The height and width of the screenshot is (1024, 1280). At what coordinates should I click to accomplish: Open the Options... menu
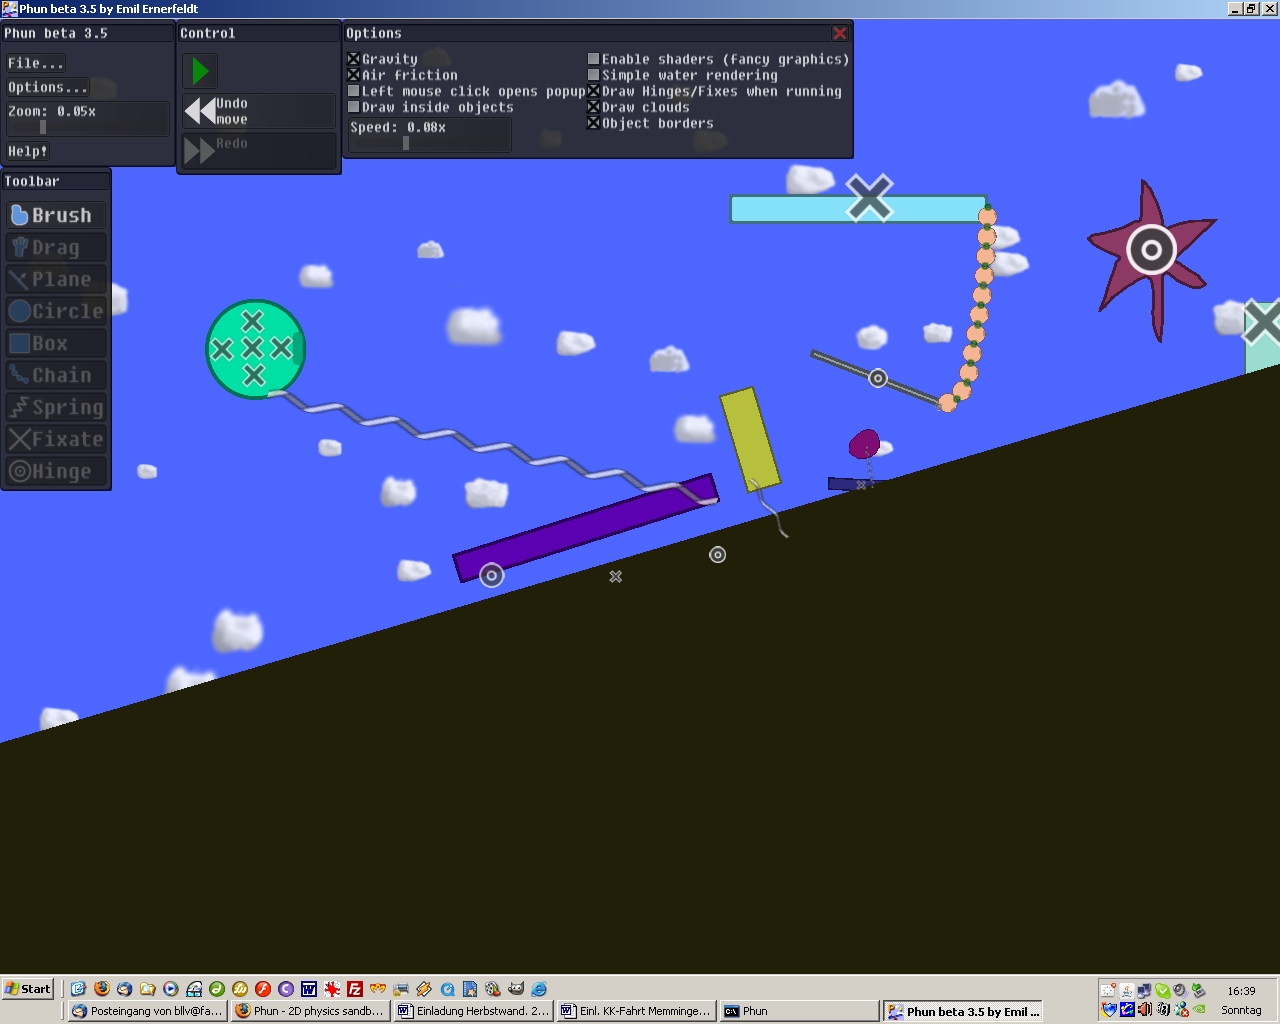[x=47, y=87]
